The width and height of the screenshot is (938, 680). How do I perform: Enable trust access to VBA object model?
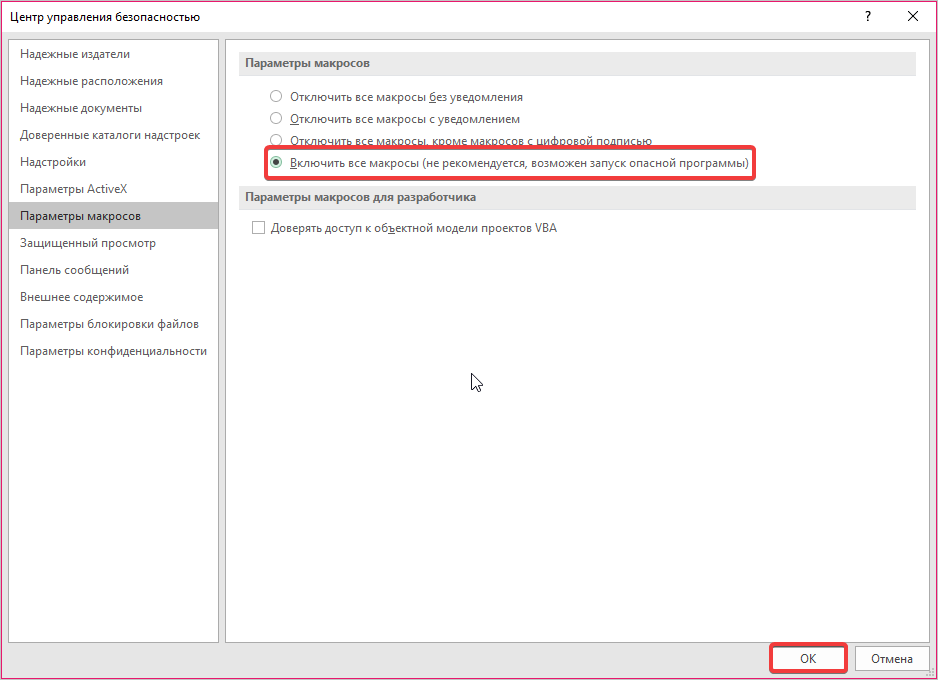[259, 228]
